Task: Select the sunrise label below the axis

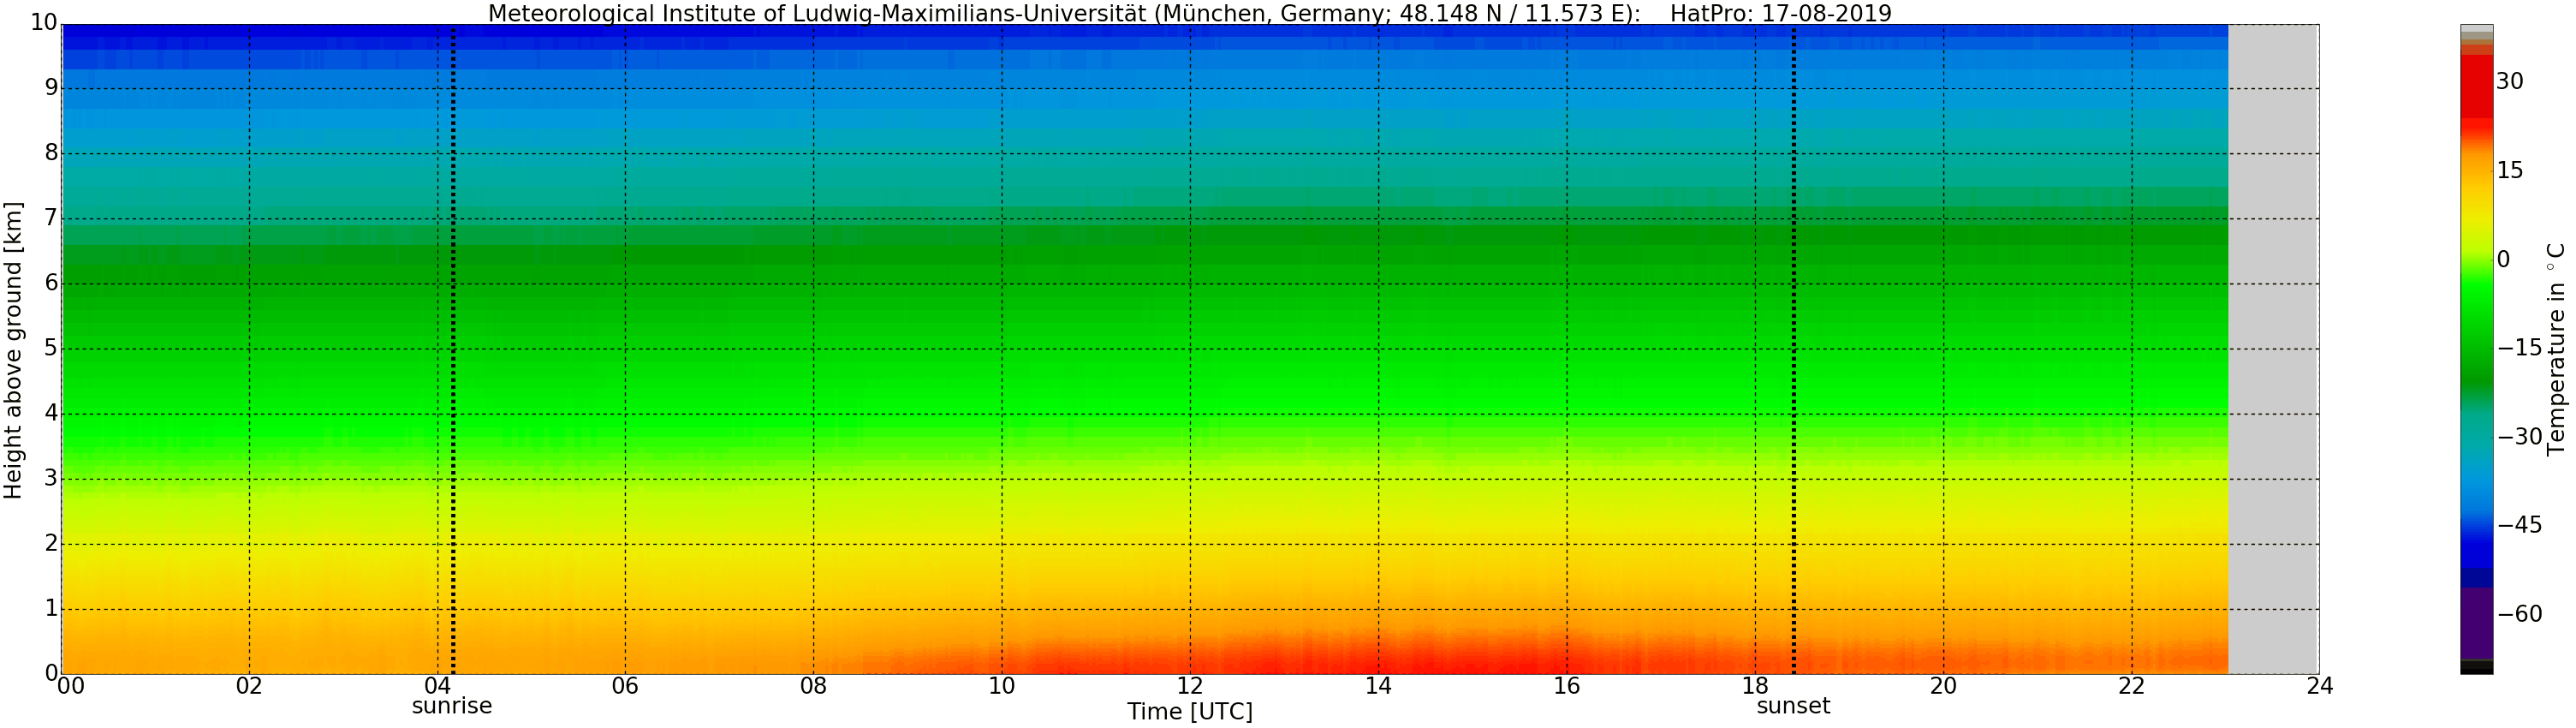Action: click(452, 706)
